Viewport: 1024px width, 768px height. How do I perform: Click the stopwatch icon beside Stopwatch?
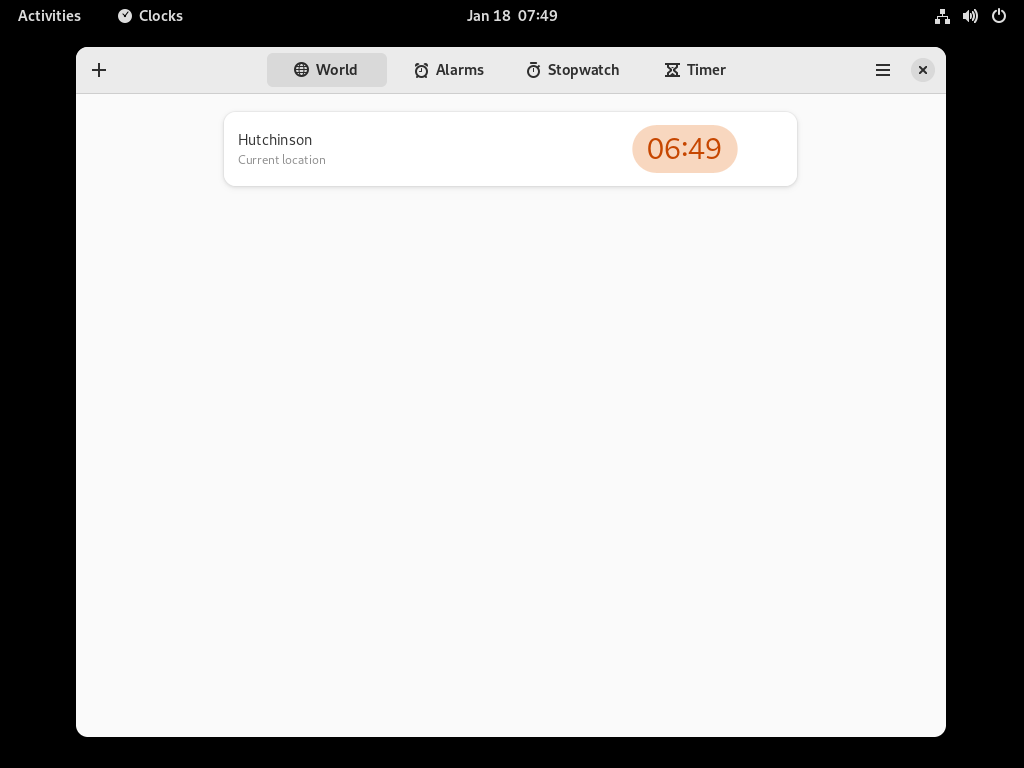click(534, 70)
